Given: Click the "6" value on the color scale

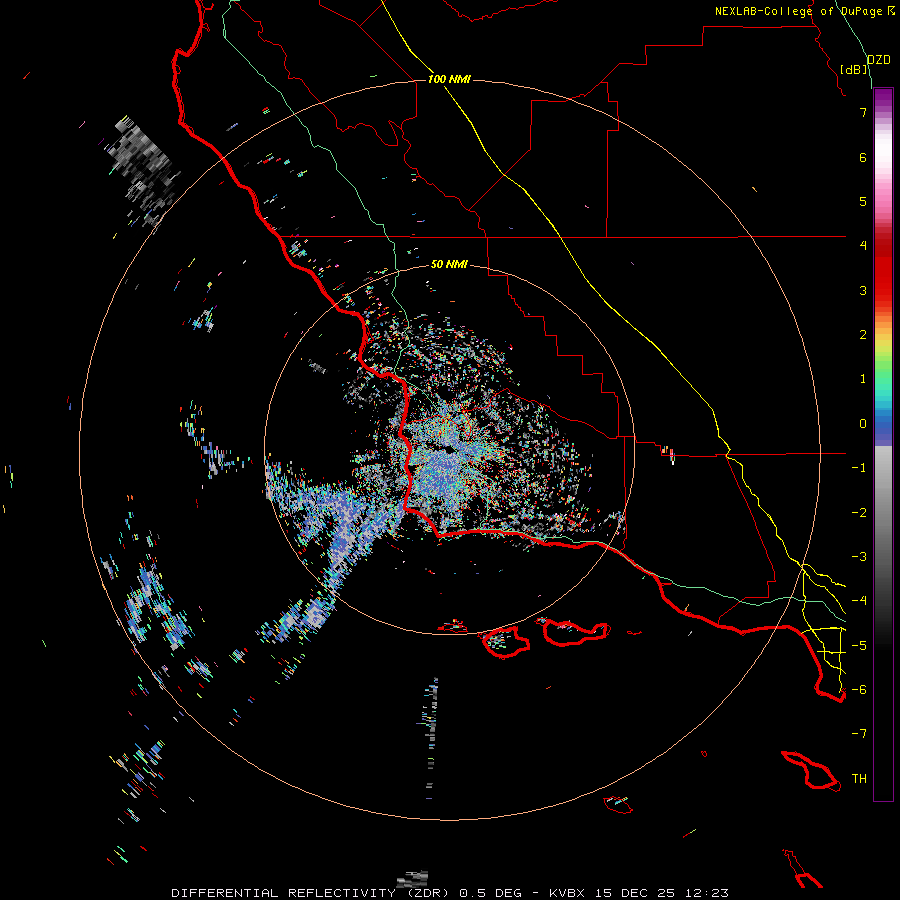Looking at the screenshot, I should [x=863, y=157].
